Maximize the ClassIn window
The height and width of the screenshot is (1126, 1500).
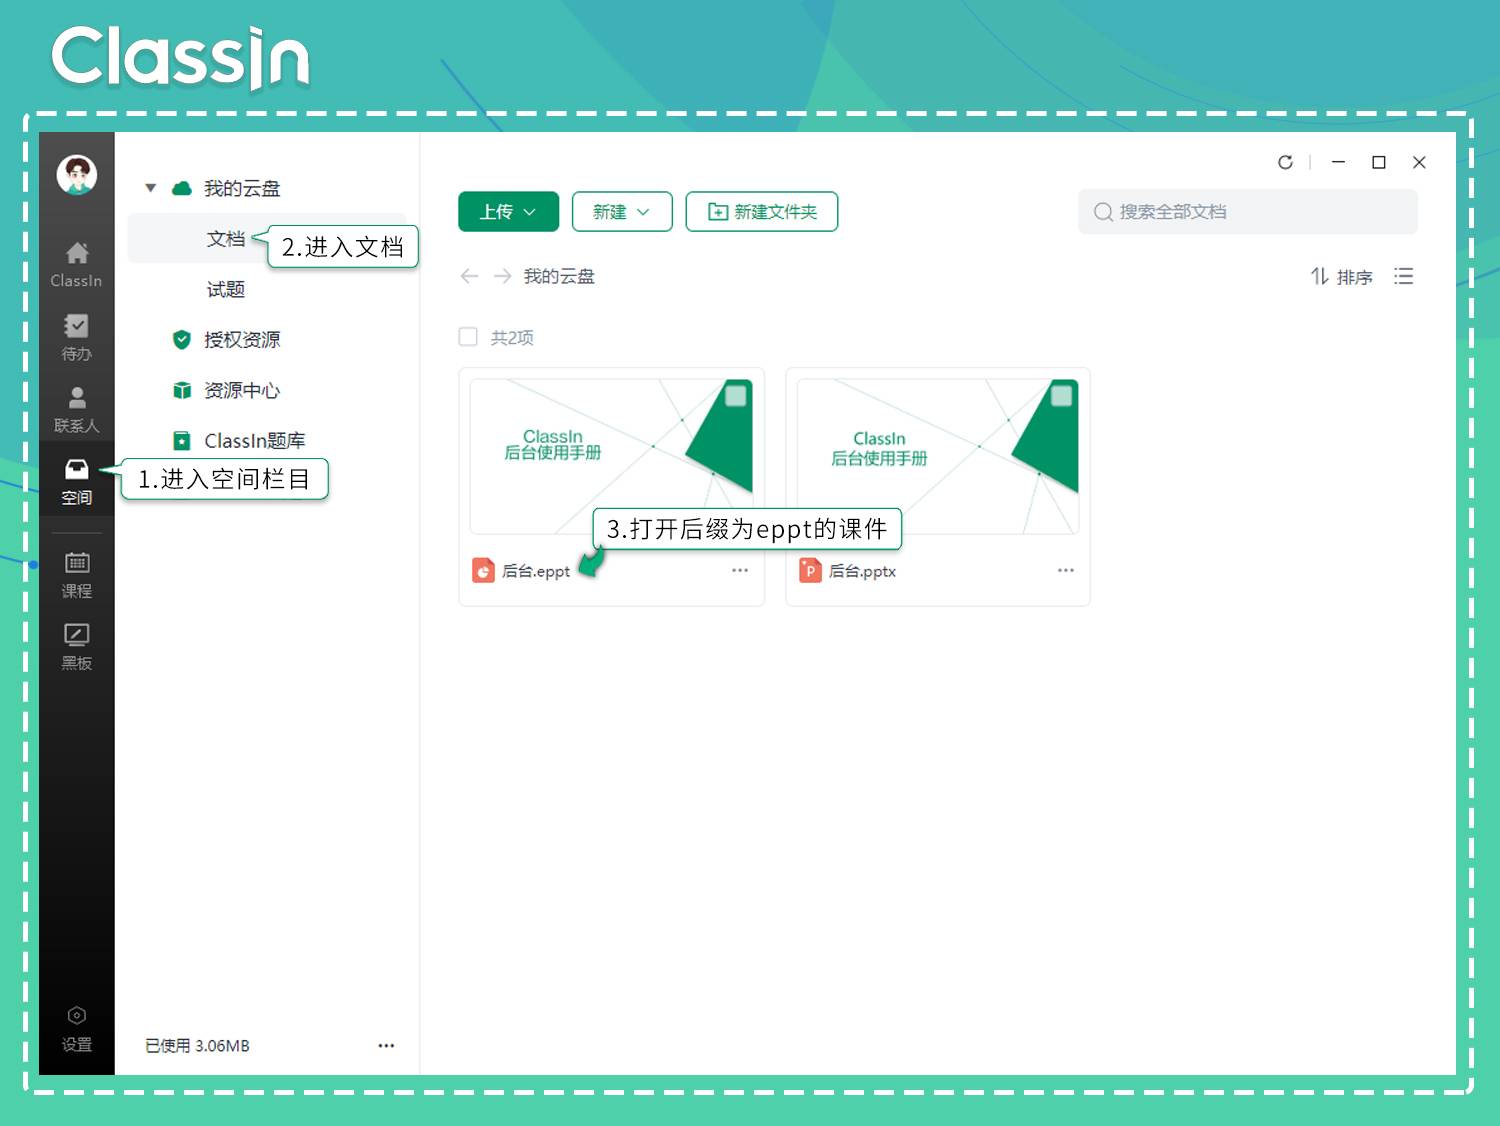pyautogui.click(x=1379, y=162)
